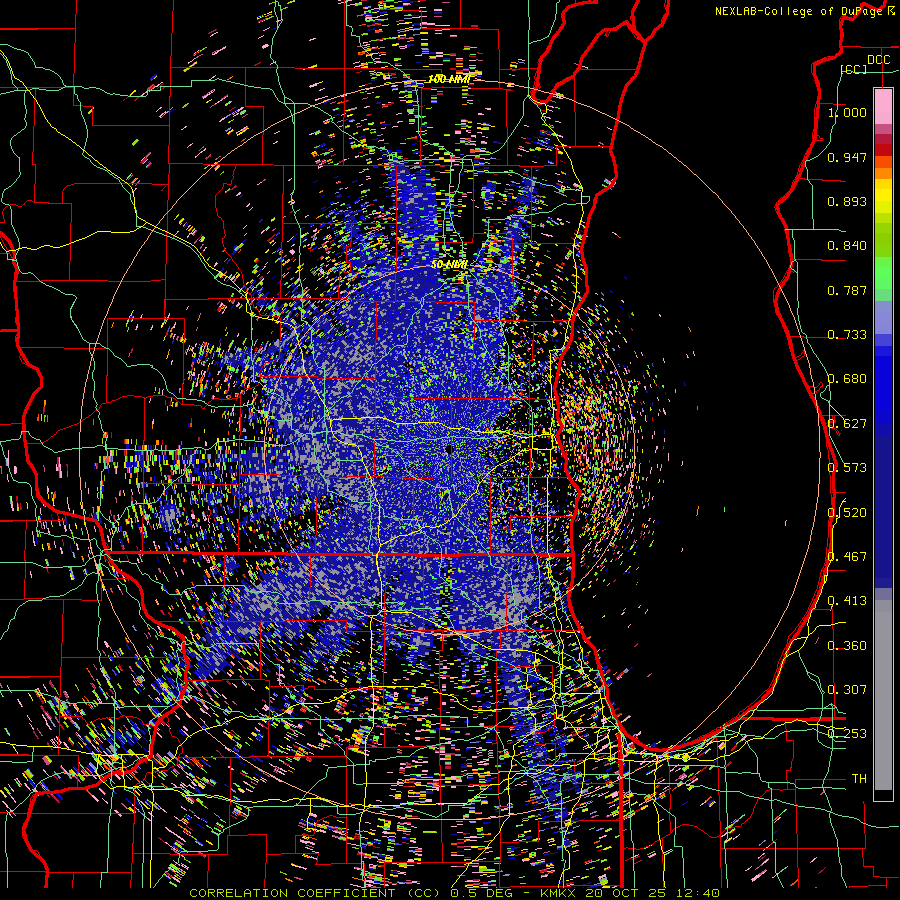This screenshot has height=900, width=900.
Task: Click the [CC] unit label
Action: (x=853, y=69)
